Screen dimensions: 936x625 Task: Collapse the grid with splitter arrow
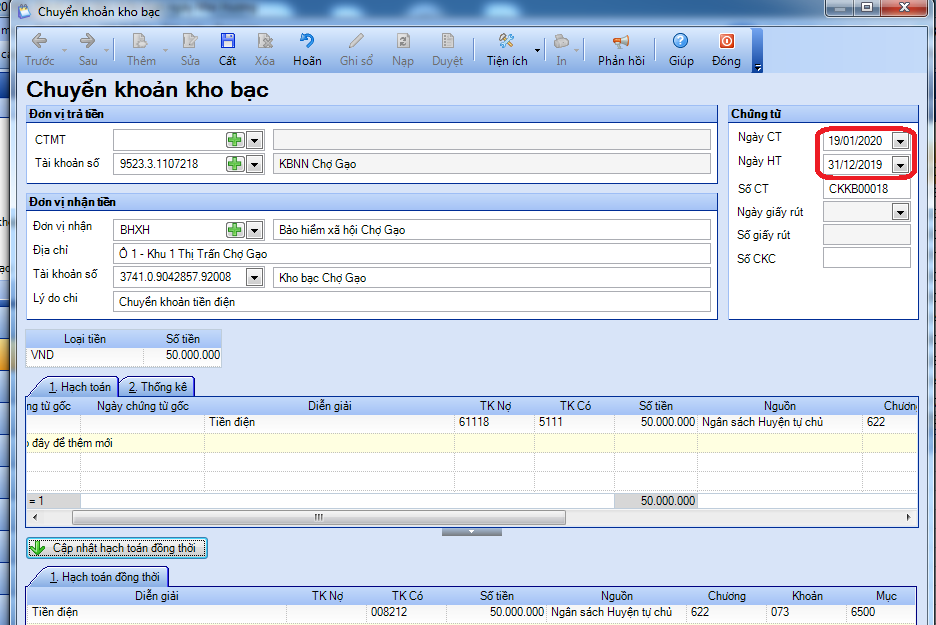(x=472, y=532)
